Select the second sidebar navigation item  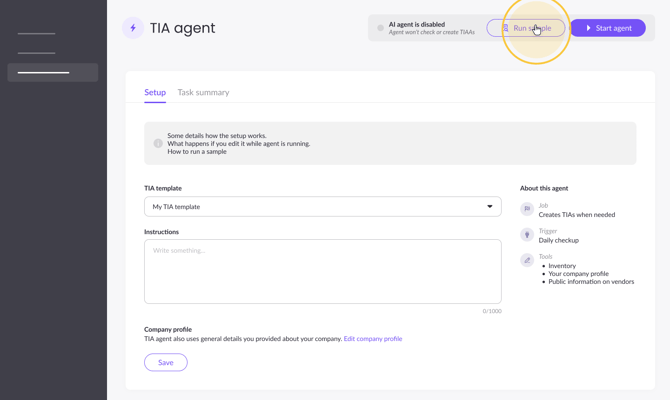click(x=37, y=53)
